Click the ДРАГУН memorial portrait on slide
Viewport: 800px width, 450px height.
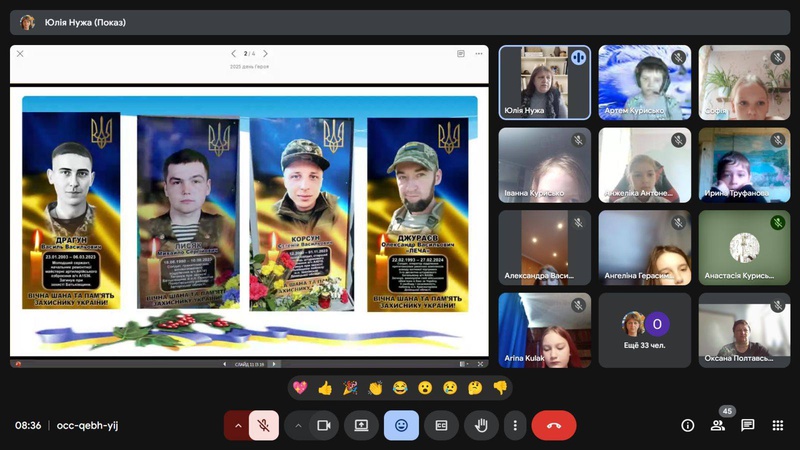pyautogui.click(x=71, y=210)
